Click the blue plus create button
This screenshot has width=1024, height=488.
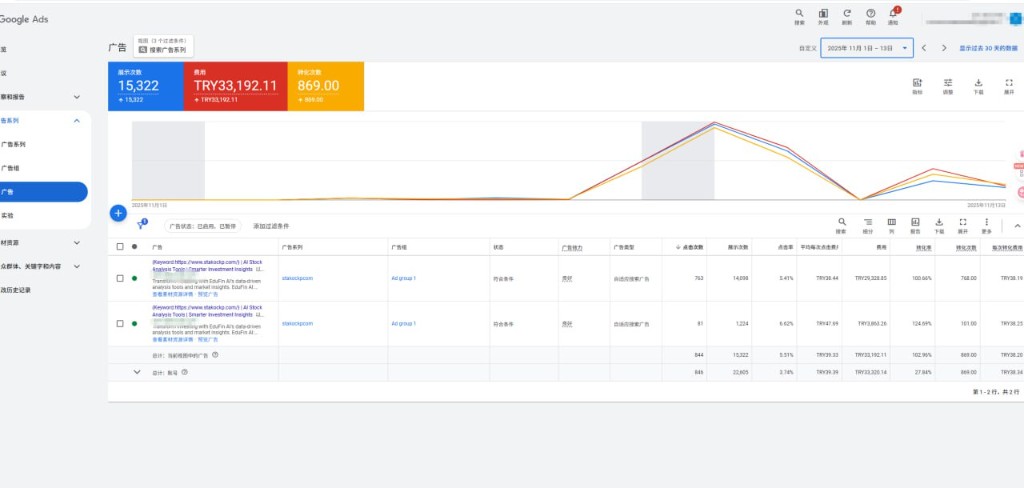(x=118, y=213)
